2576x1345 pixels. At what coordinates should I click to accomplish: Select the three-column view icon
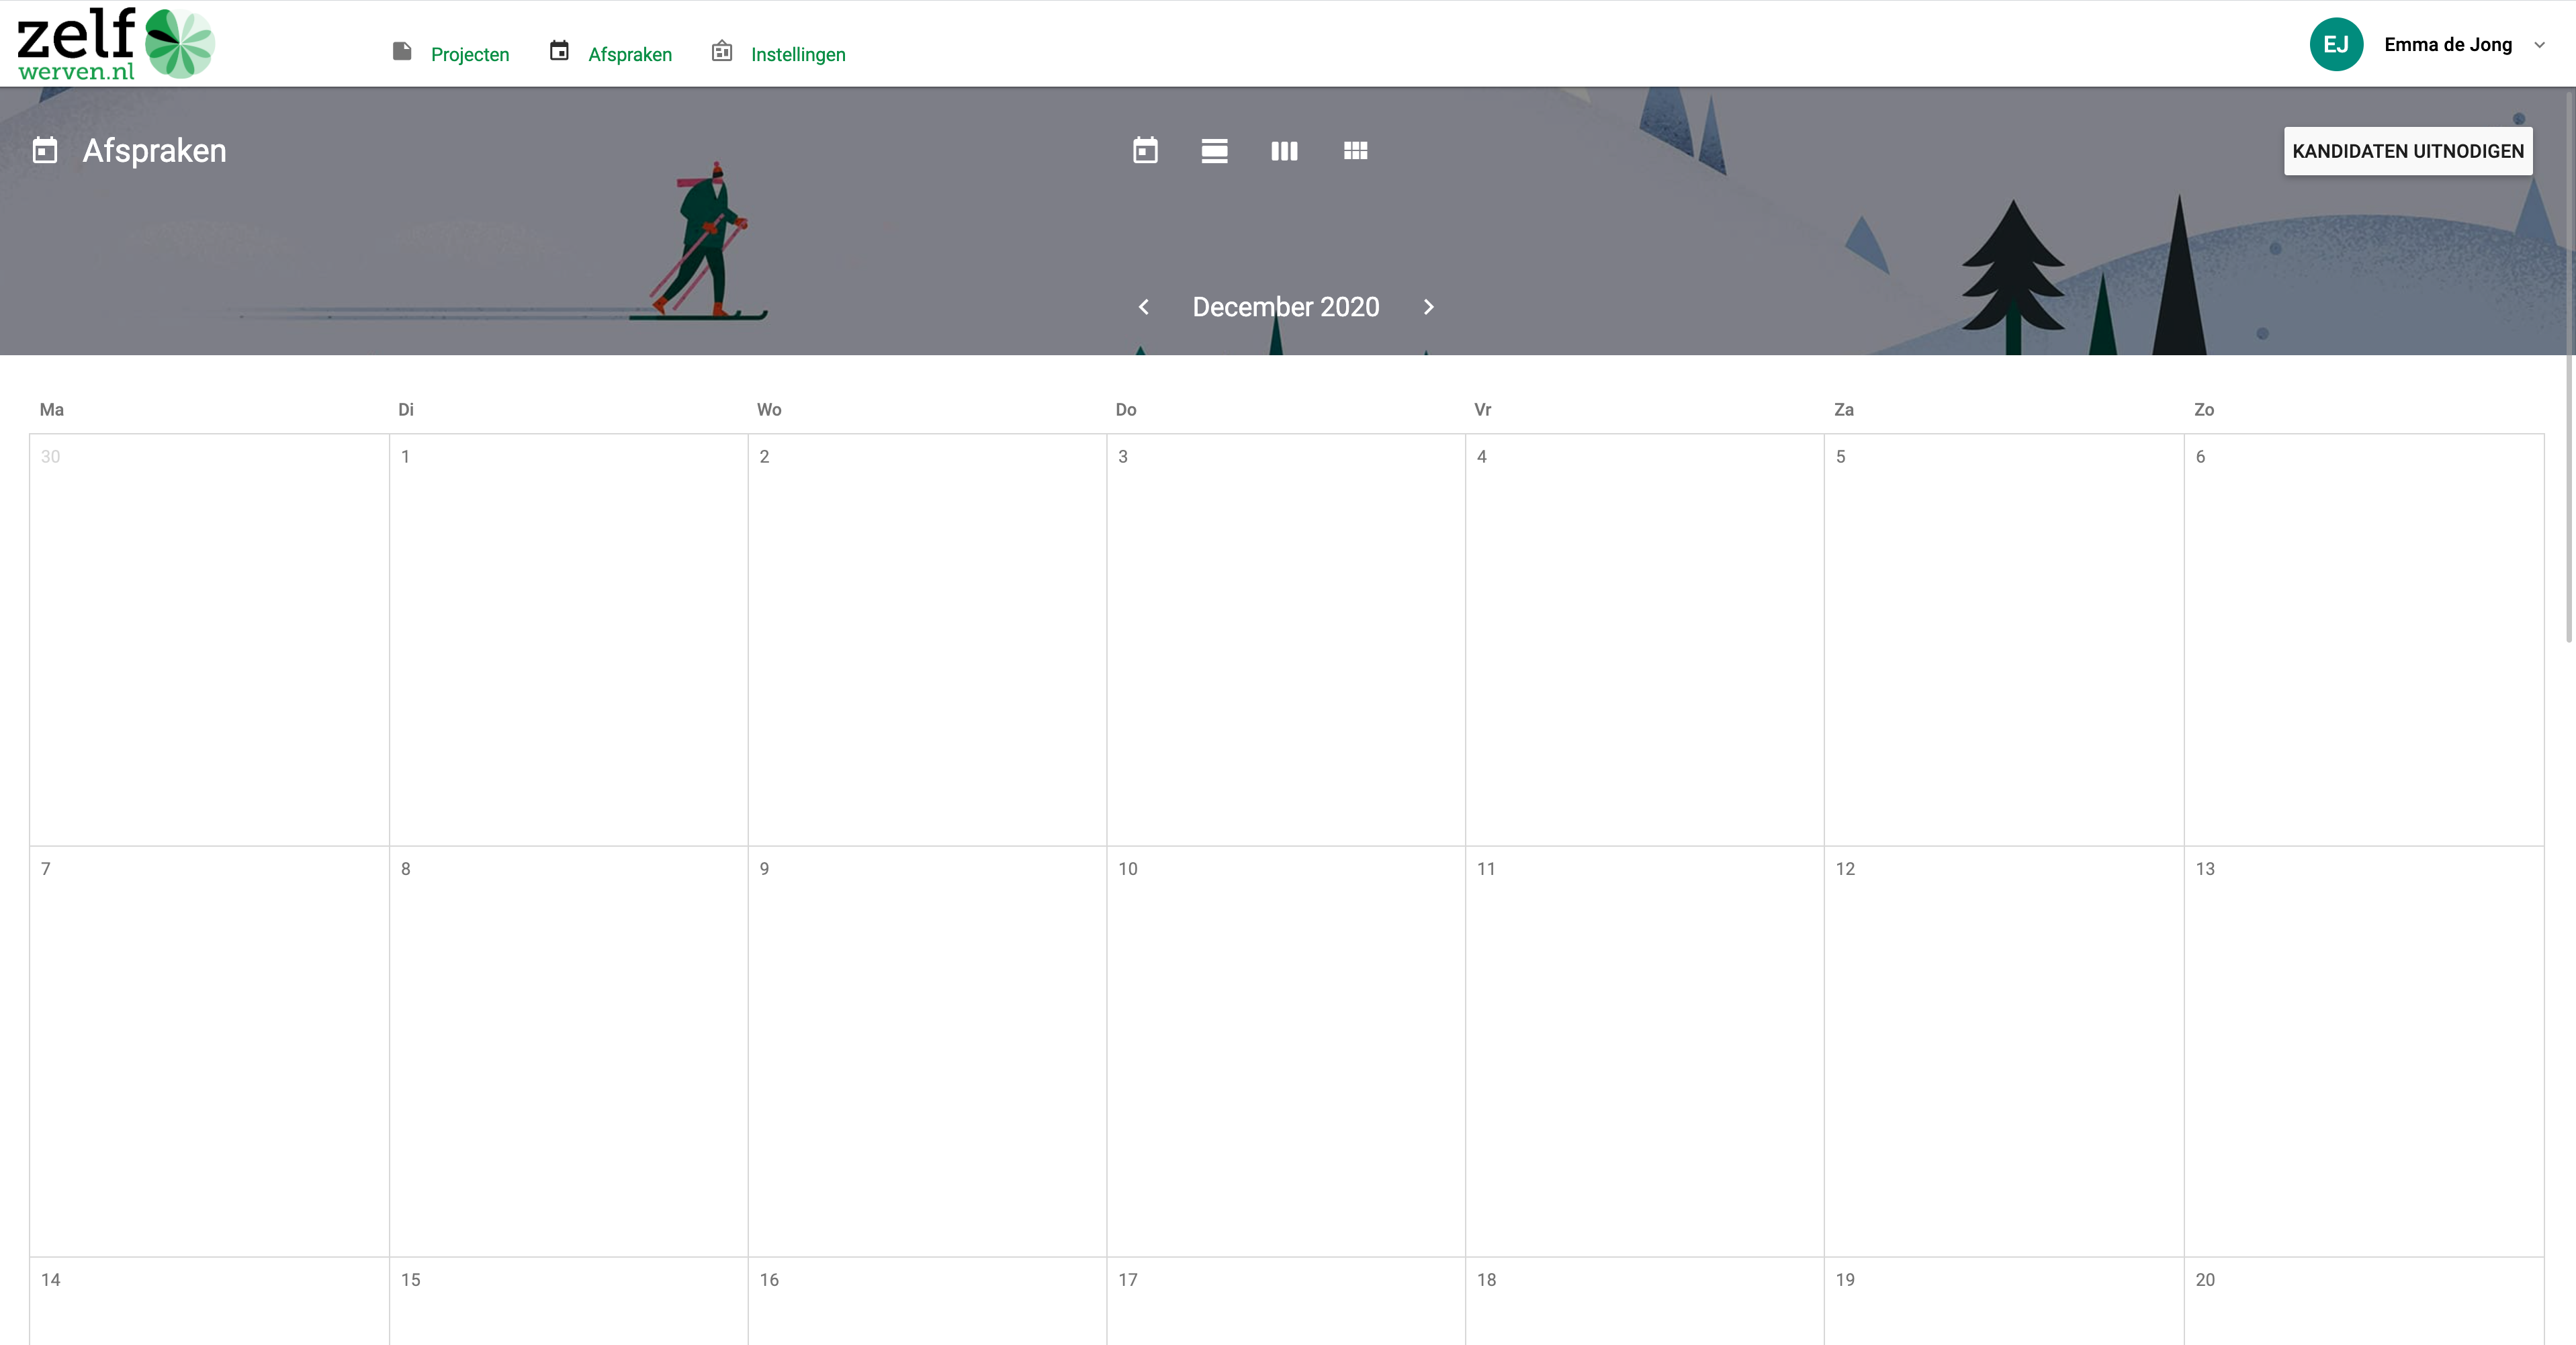coord(1284,151)
